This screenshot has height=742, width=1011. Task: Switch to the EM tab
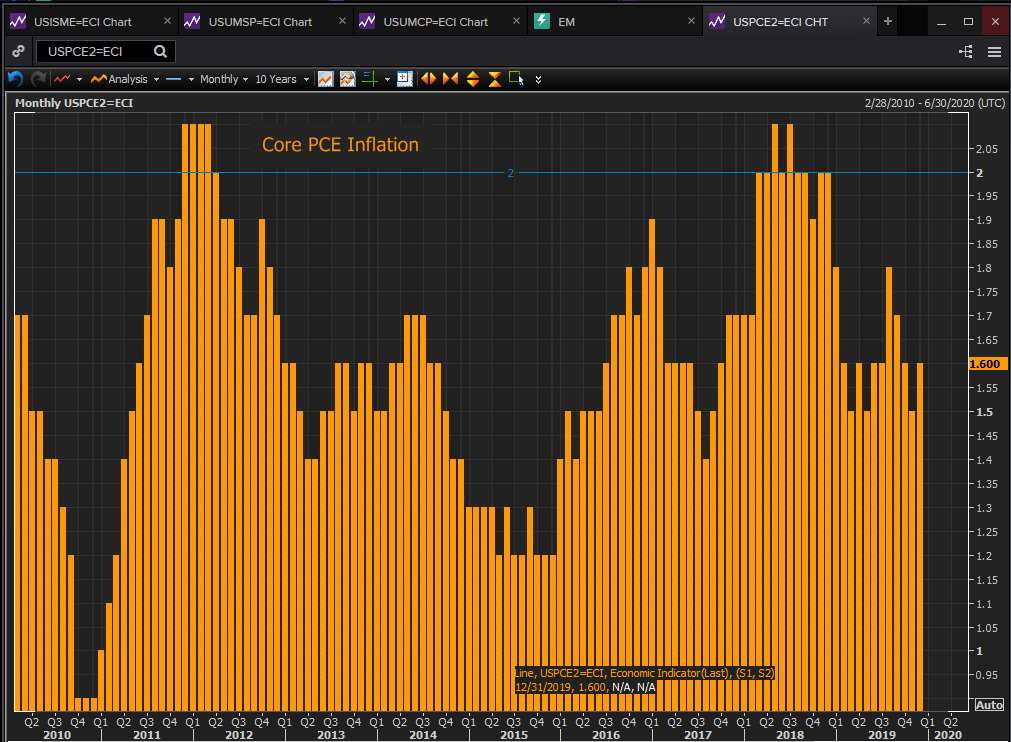tap(566, 21)
